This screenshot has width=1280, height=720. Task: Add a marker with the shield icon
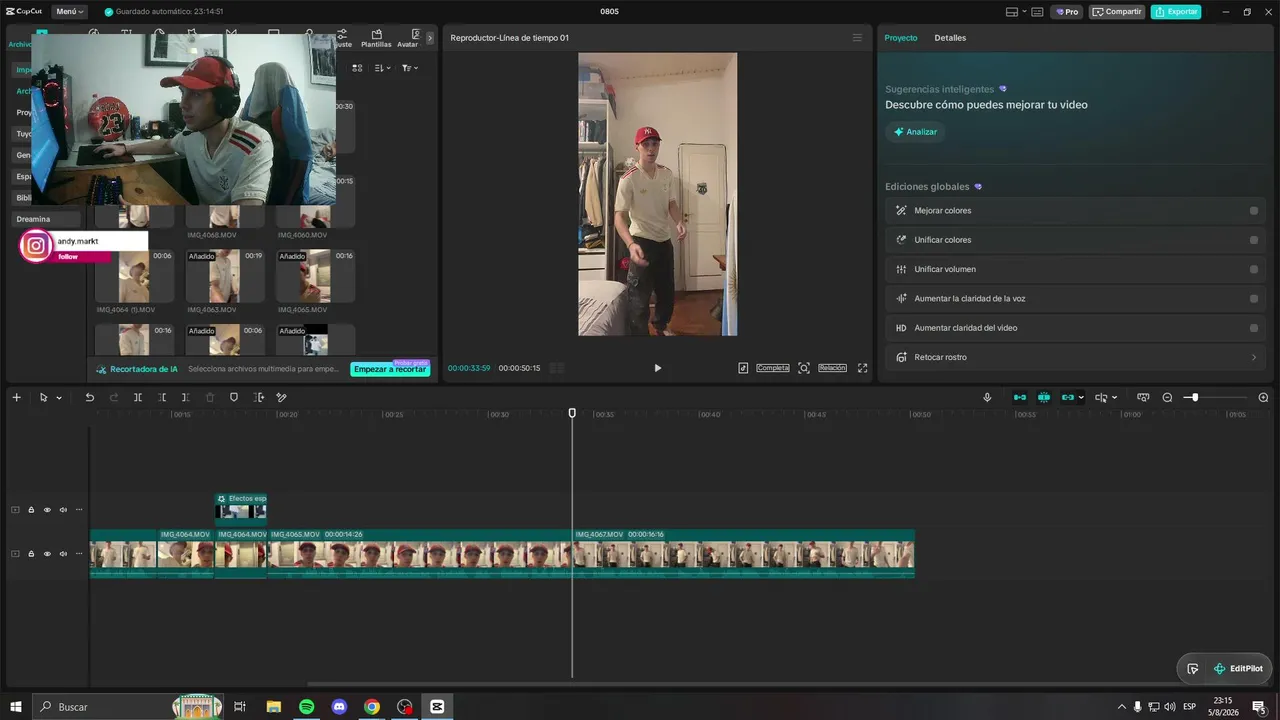(x=234, y=397)
